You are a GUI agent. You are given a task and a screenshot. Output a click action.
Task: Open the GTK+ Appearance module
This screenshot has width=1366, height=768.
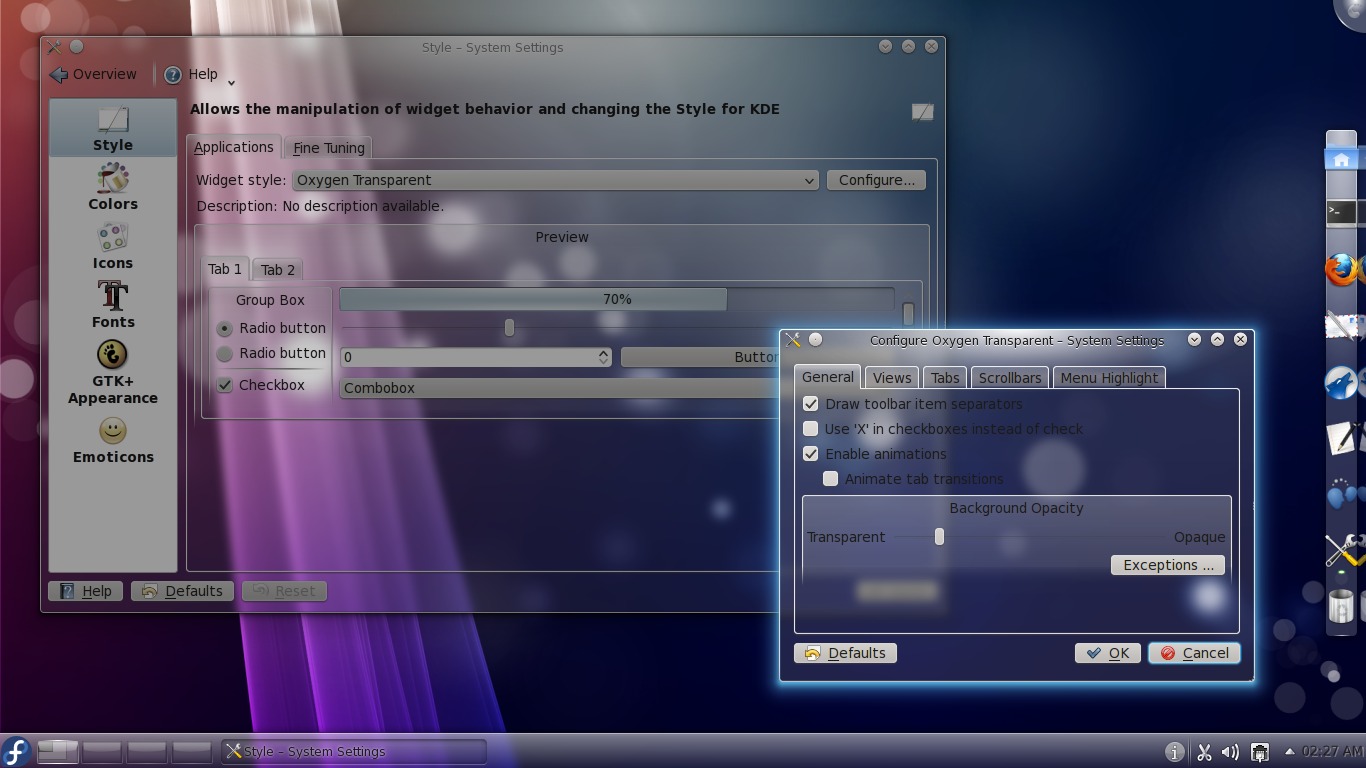112,371
